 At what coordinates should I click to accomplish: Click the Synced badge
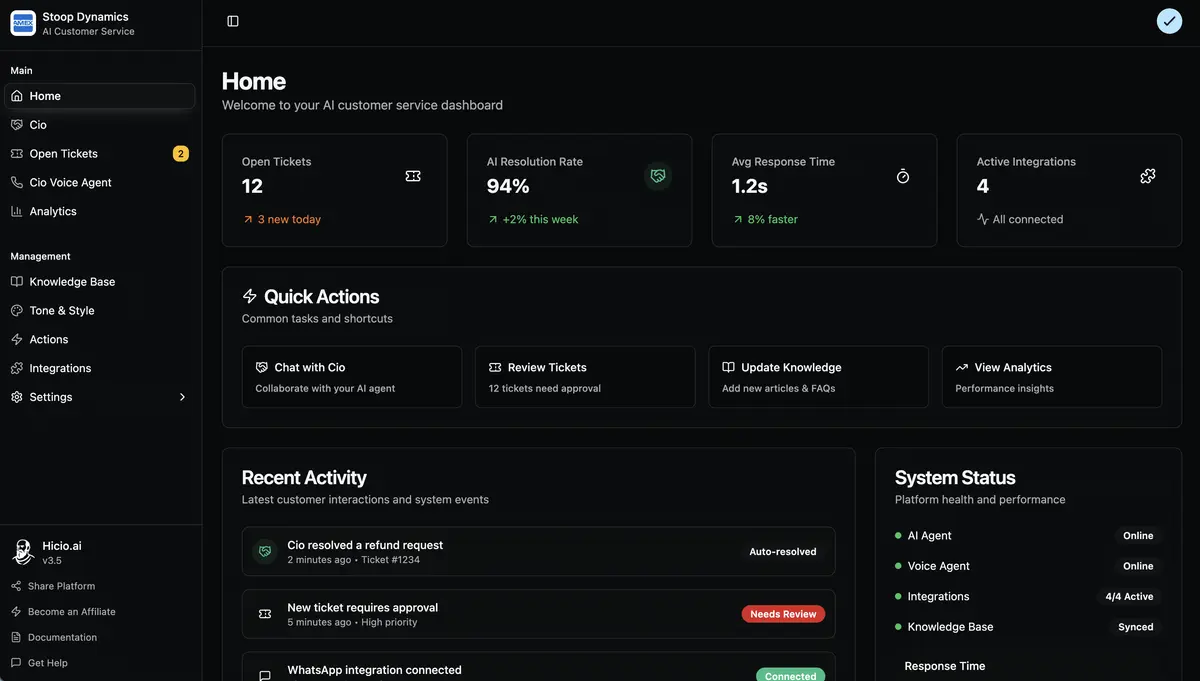click(1135, 627)
